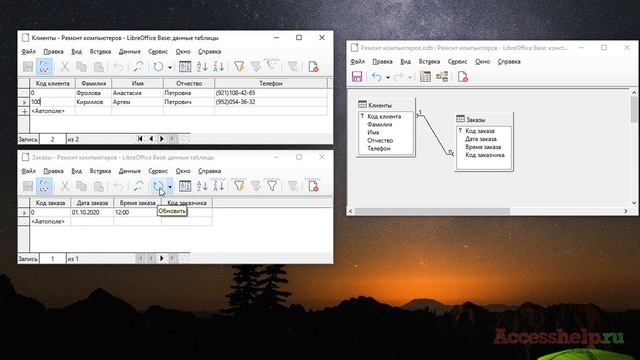Click Код клиента column header
This screenshot has width=640, height=360.
53,83
